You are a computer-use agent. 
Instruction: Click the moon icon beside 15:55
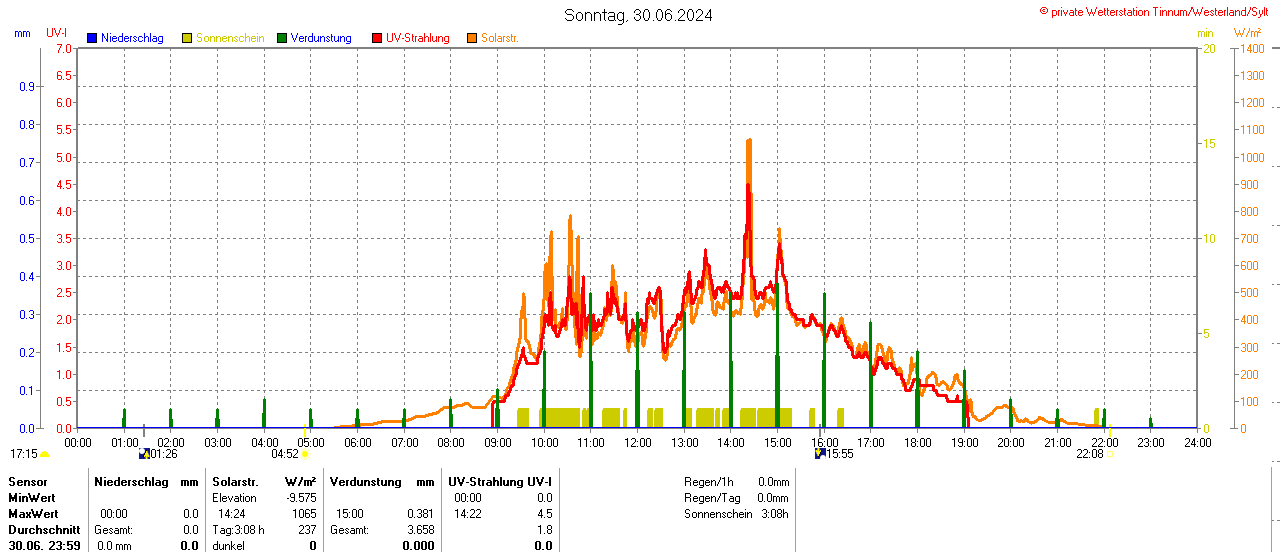point(820,454)
